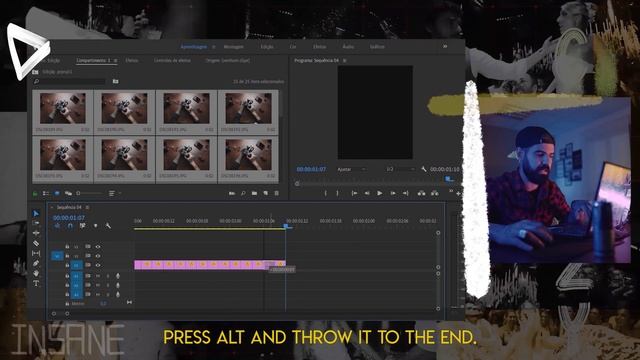The image size is (640, 360).
Task: Open the program monitor button editor plus
Action: (x=458, y=193)
